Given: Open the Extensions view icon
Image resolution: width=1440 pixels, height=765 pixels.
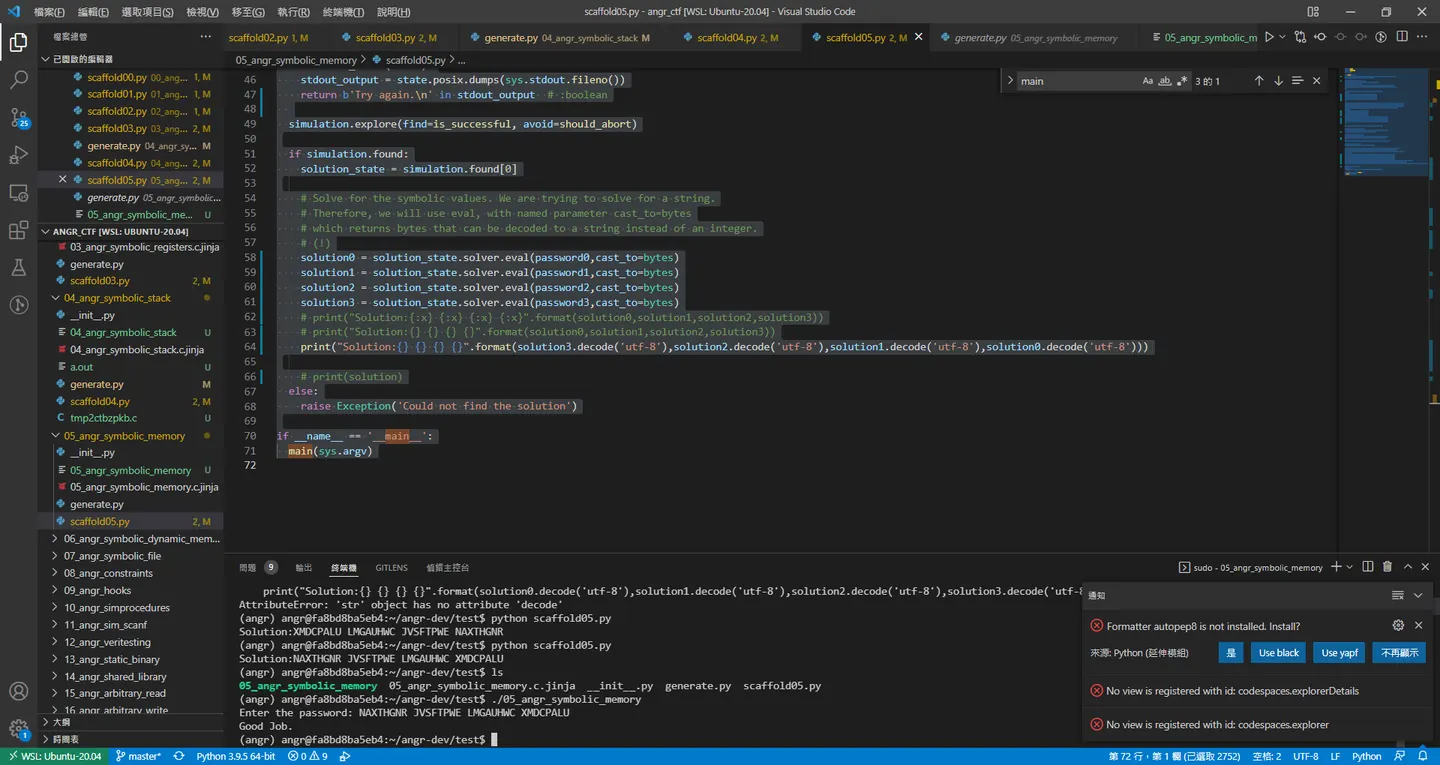Looking at the screenshot, I should (18, 230).
